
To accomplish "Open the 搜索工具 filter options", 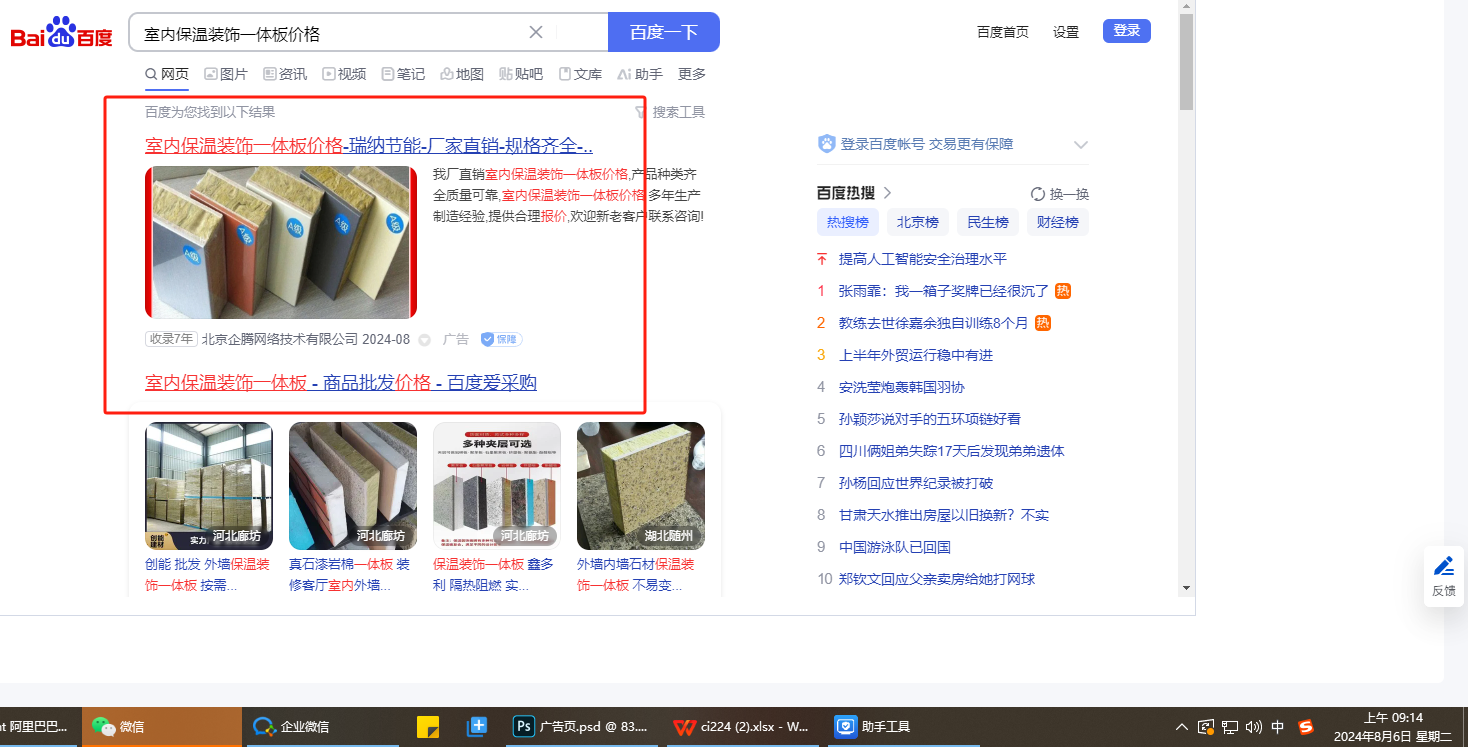I will click(x=671, y=112).
